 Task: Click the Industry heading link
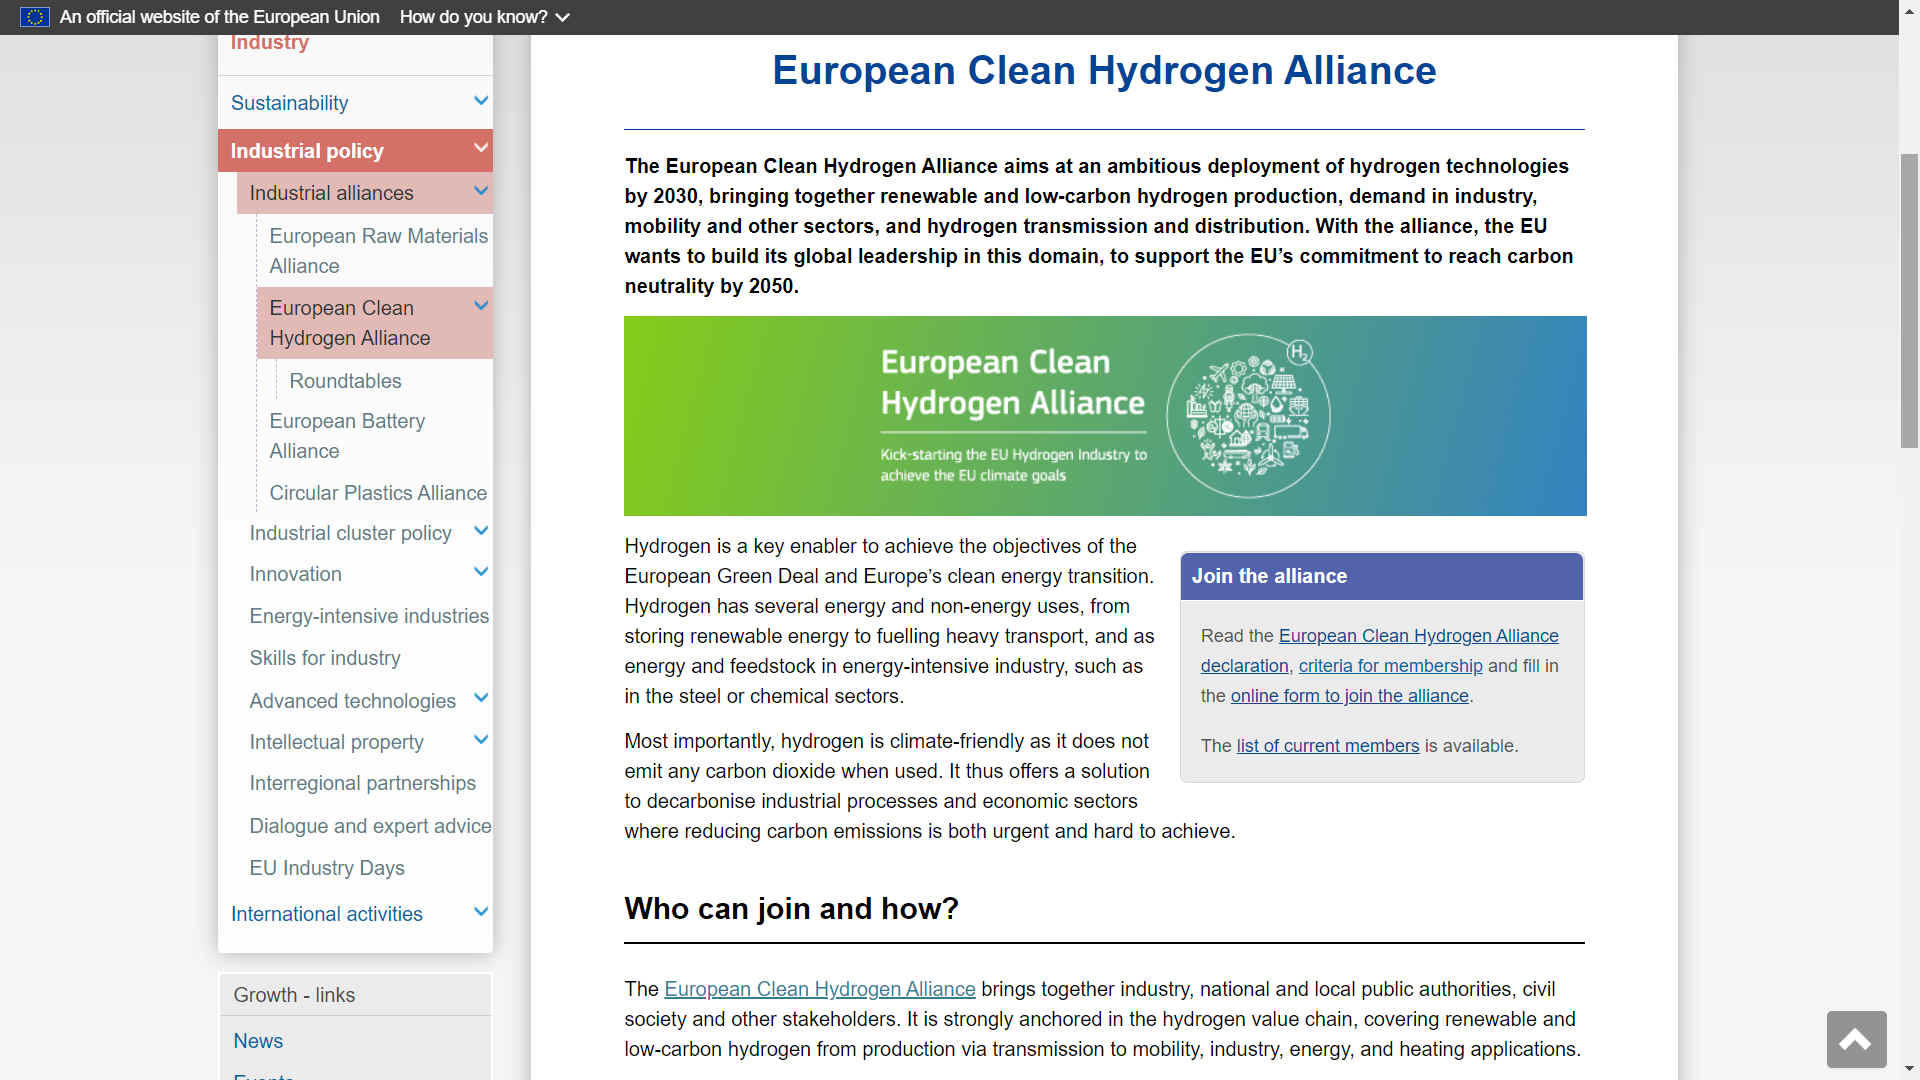pos(269,43)
